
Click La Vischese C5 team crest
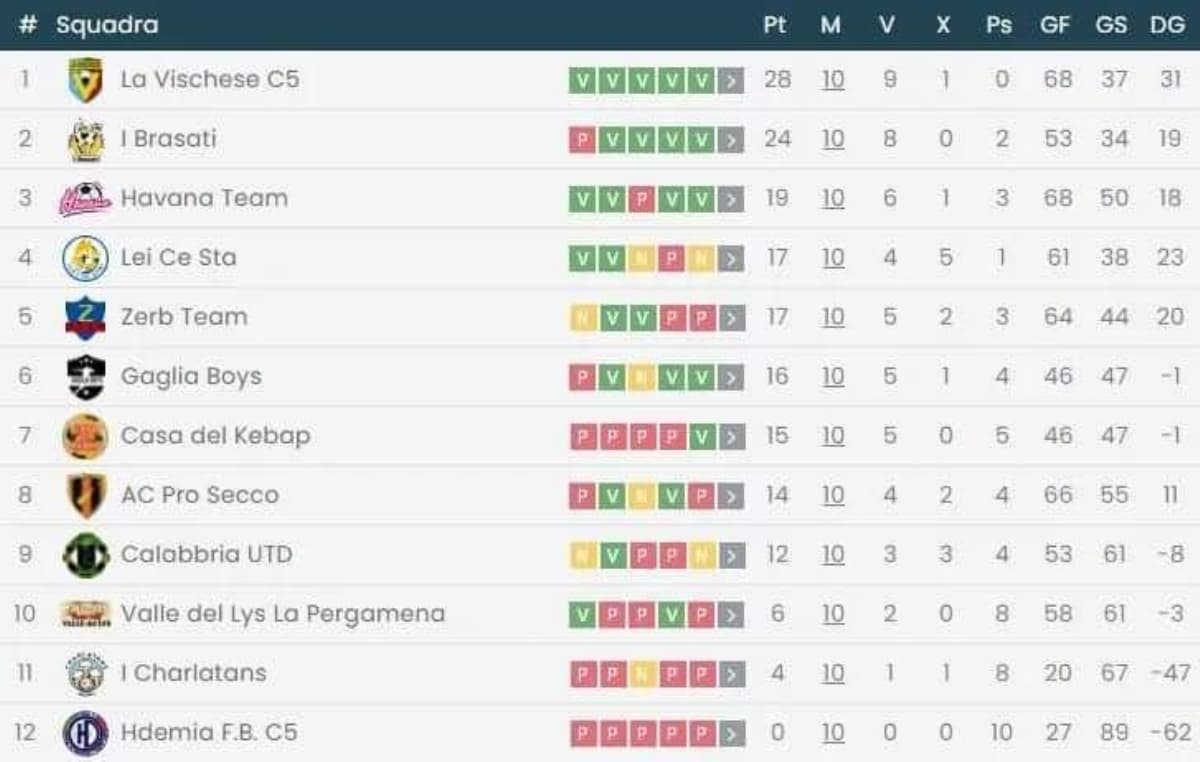(x=85, y=80)
